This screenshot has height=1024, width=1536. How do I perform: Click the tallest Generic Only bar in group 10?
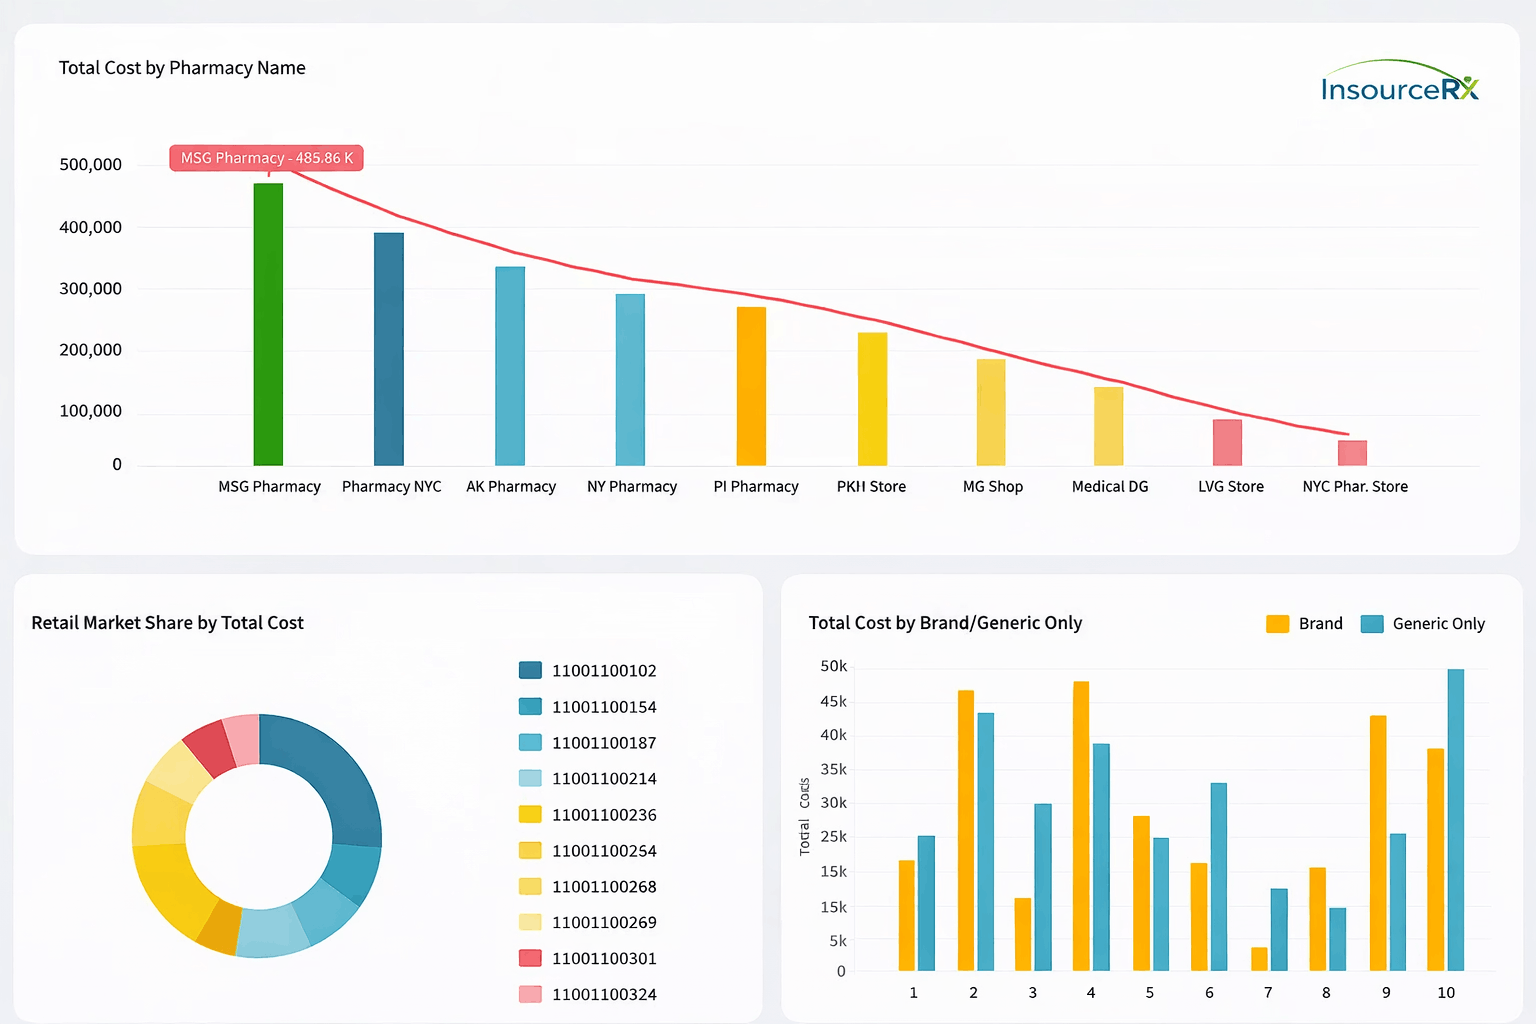point(1455,820)
